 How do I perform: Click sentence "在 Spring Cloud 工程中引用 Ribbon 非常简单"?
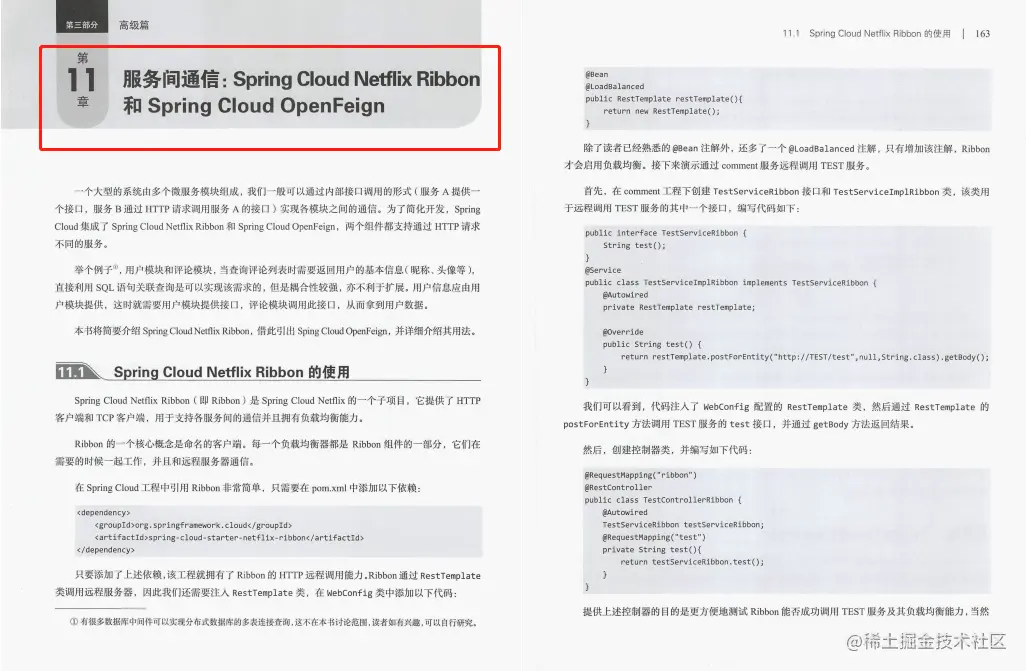pyautogui.click(x=247, y=488)
